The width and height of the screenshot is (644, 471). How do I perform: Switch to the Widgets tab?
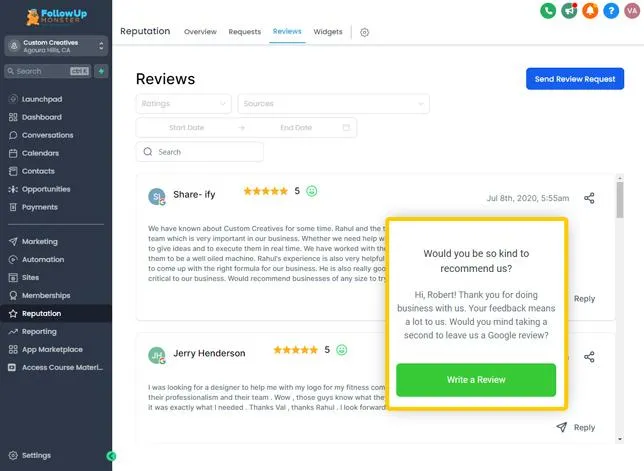328,32
